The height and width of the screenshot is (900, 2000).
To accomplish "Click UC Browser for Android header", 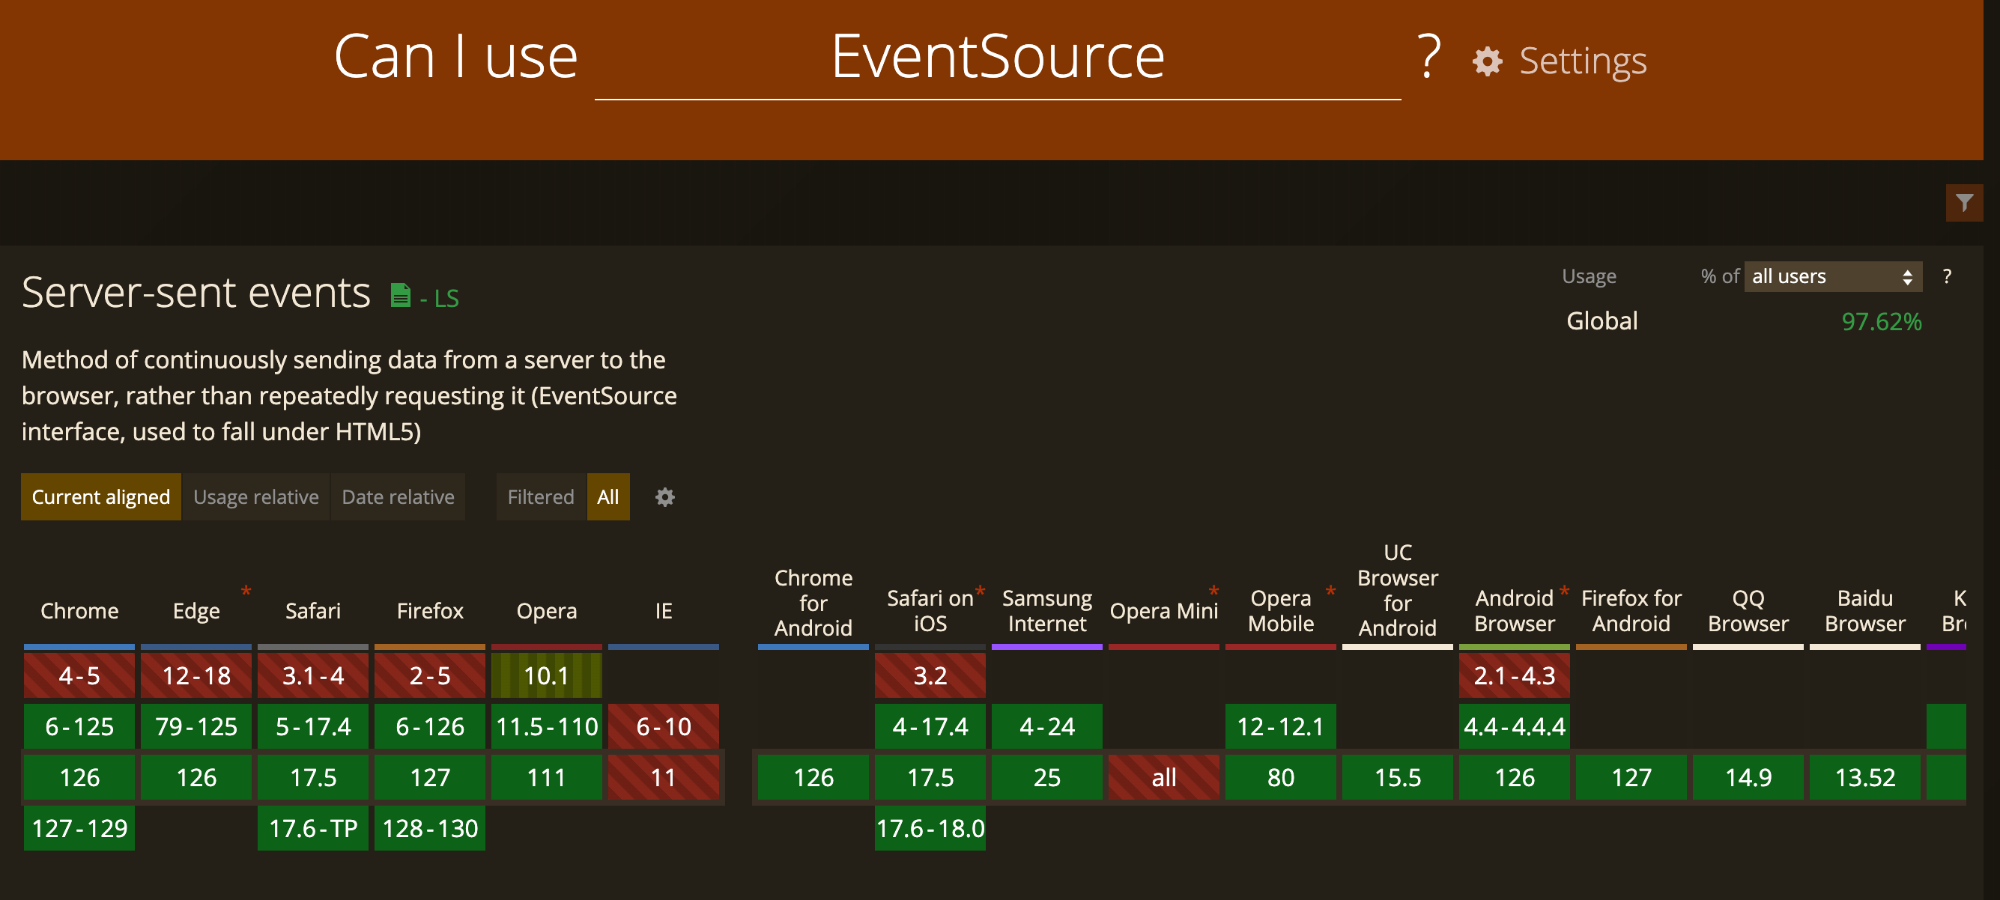I will click(1398, 590).
